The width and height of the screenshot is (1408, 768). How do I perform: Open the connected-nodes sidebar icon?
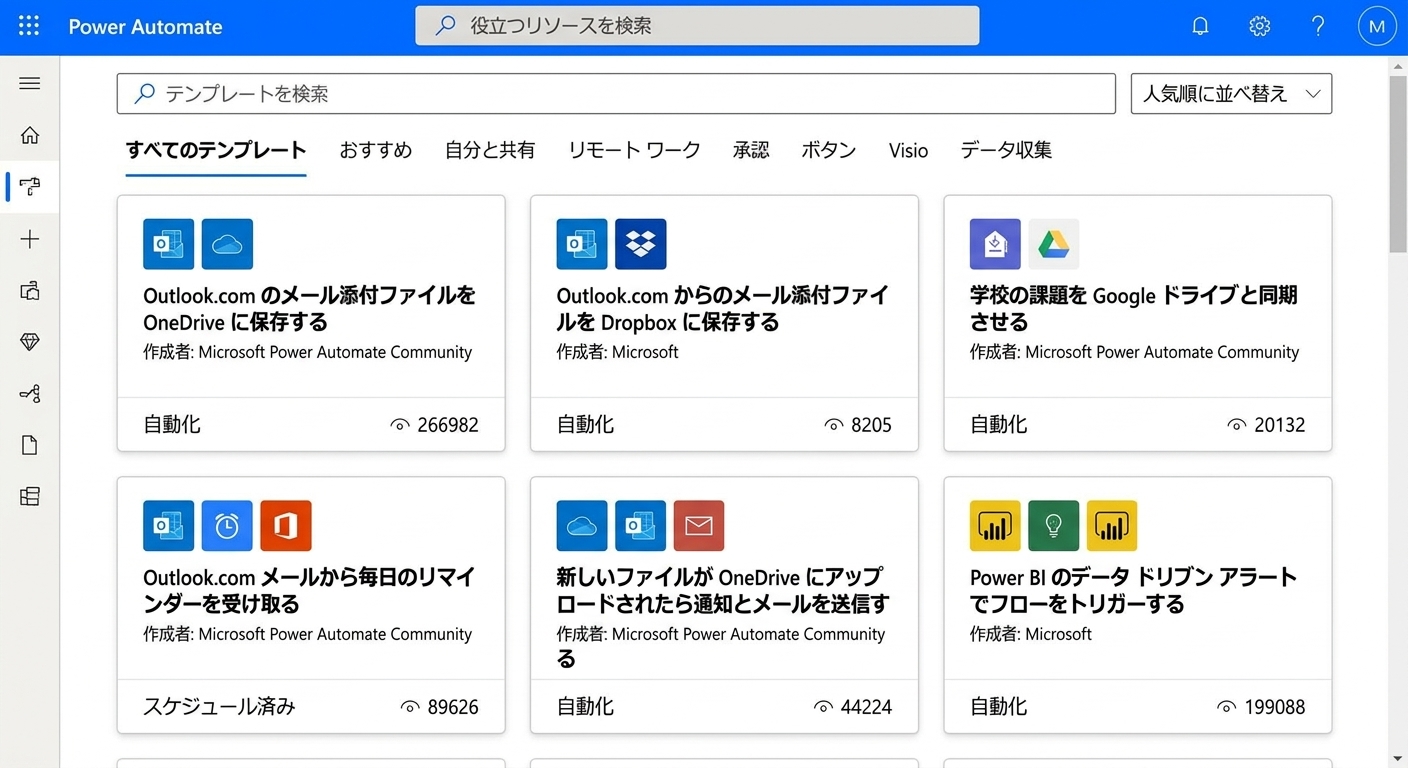30,394
